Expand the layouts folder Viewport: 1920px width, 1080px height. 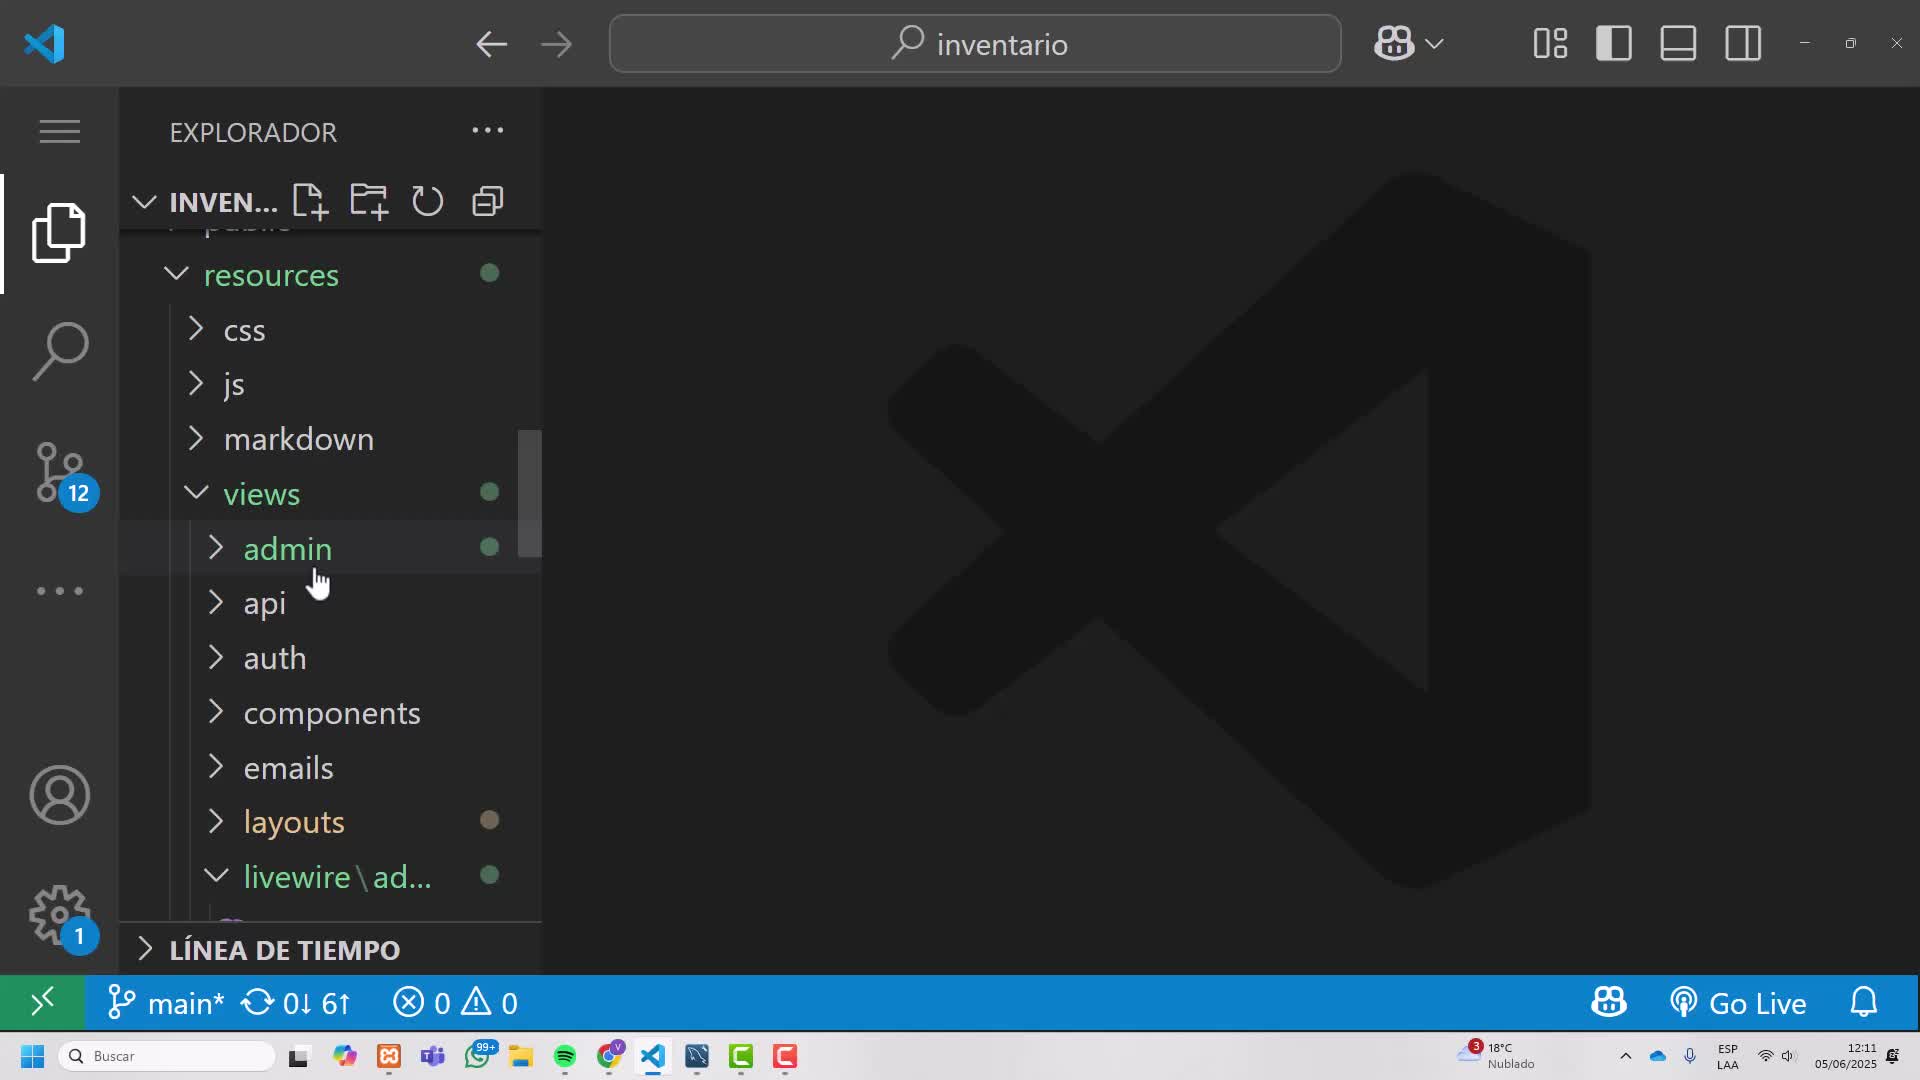331,821
